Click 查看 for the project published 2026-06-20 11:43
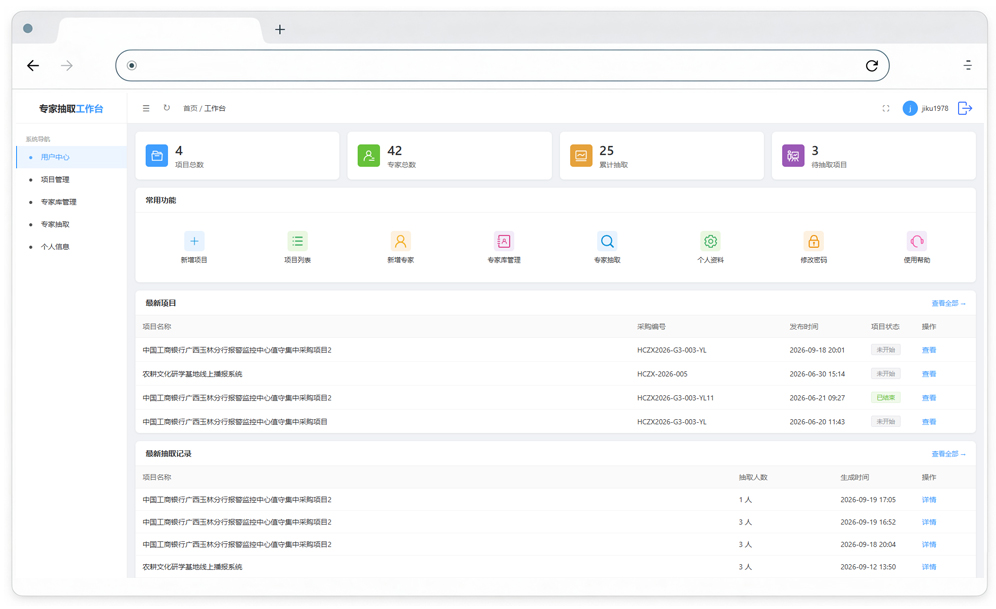Viewport: 996px width, 609px height. pos(929,422)
